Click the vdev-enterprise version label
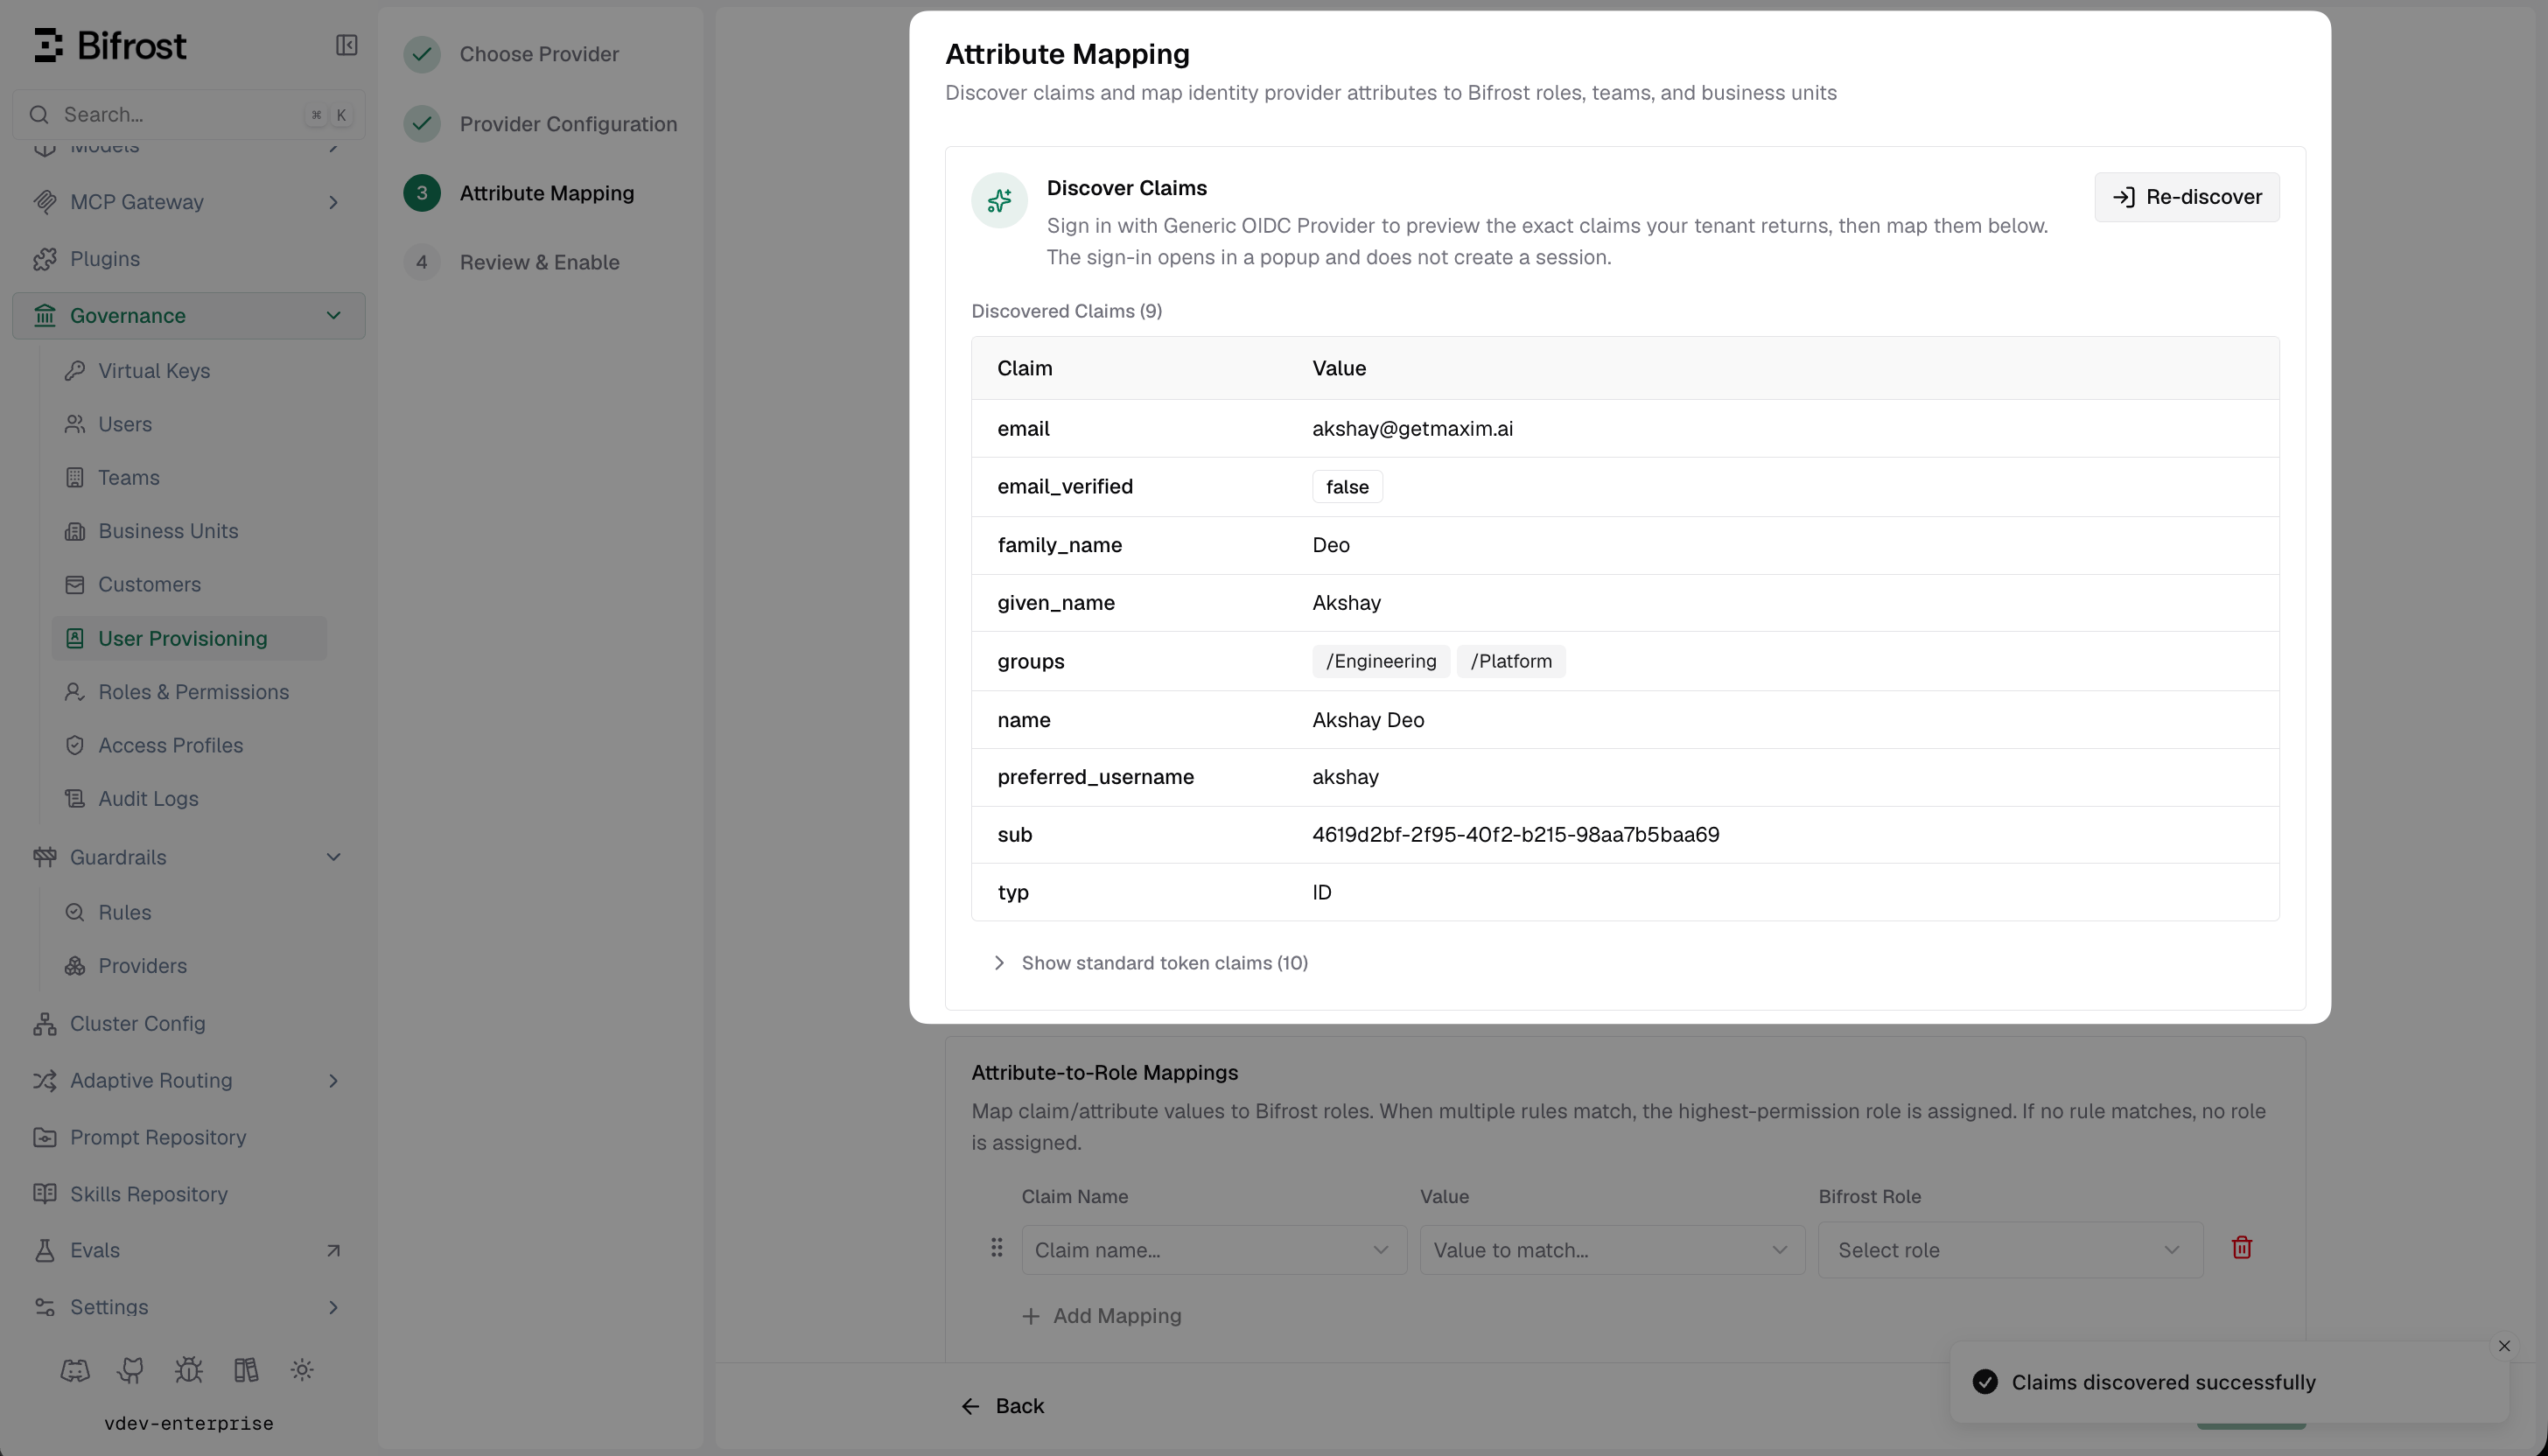 pyautogui.click(x=189, y=1424)
